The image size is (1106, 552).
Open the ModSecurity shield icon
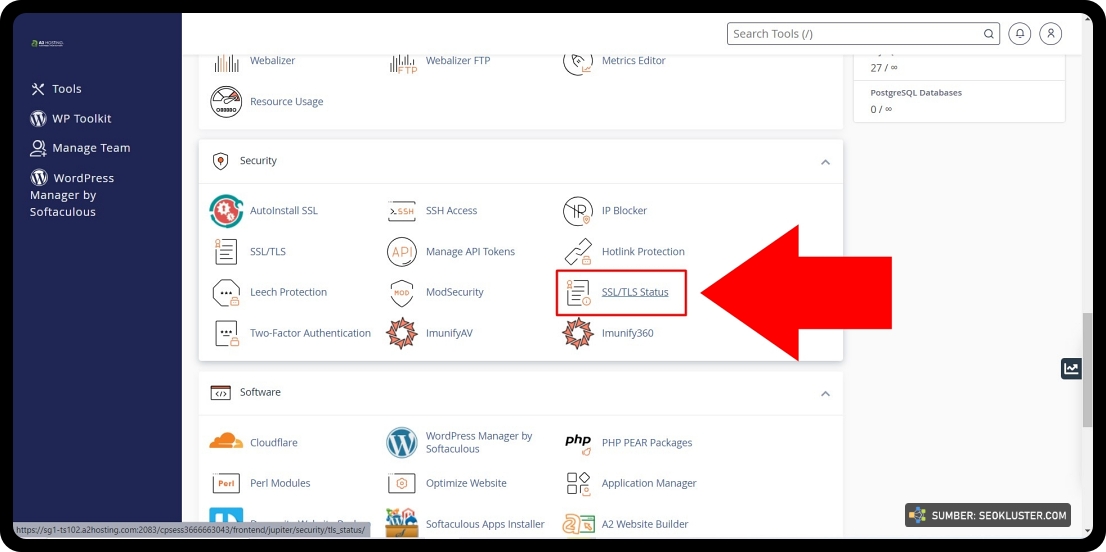click(x=402, y=293)
